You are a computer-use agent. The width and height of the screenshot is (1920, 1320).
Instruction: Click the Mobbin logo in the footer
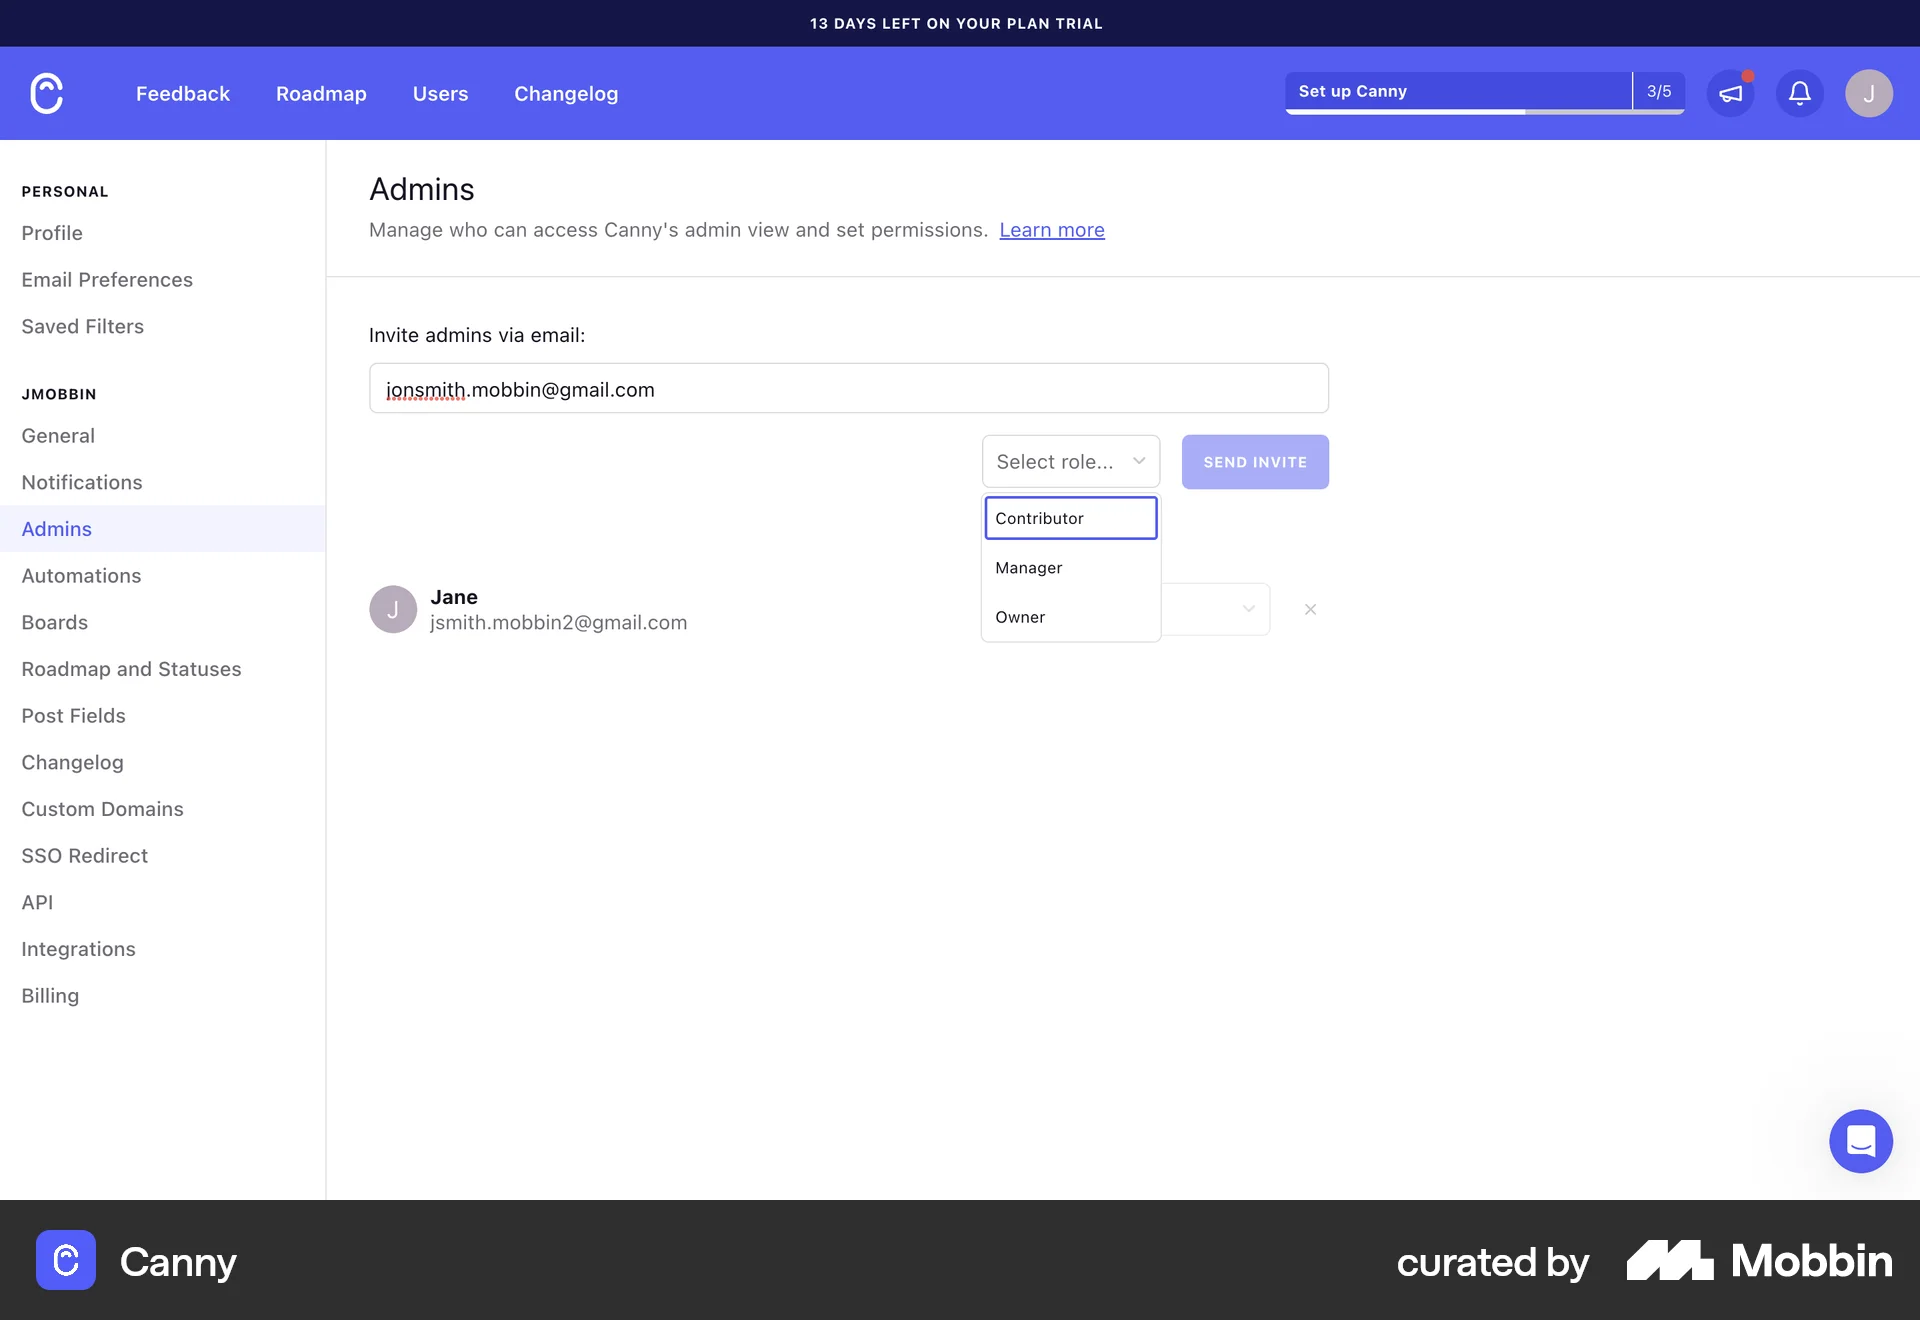pyautogui.click(x=1758, y=1262)
